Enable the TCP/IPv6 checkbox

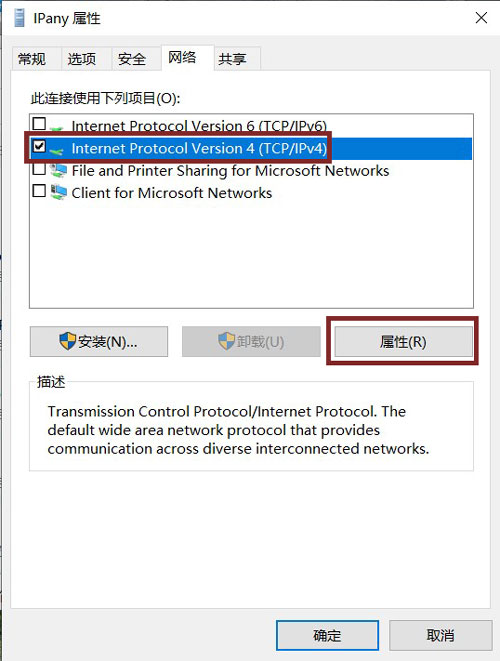coord(39,124)
